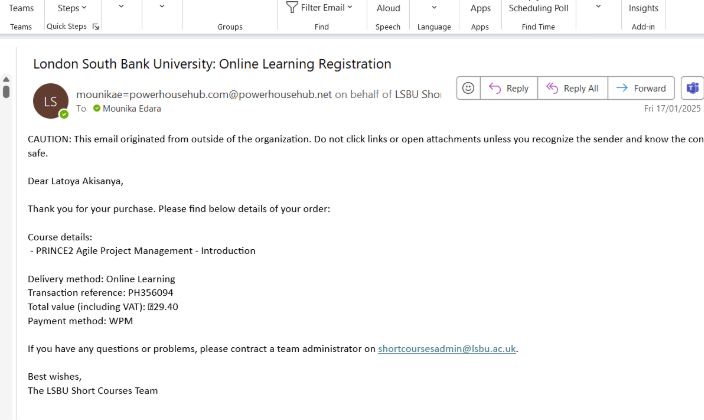Viewport: 704px width, 420px height.
Task: Open the shortcoursesadmin@lsbu.ac.uk email link
Action: (447, 349)
